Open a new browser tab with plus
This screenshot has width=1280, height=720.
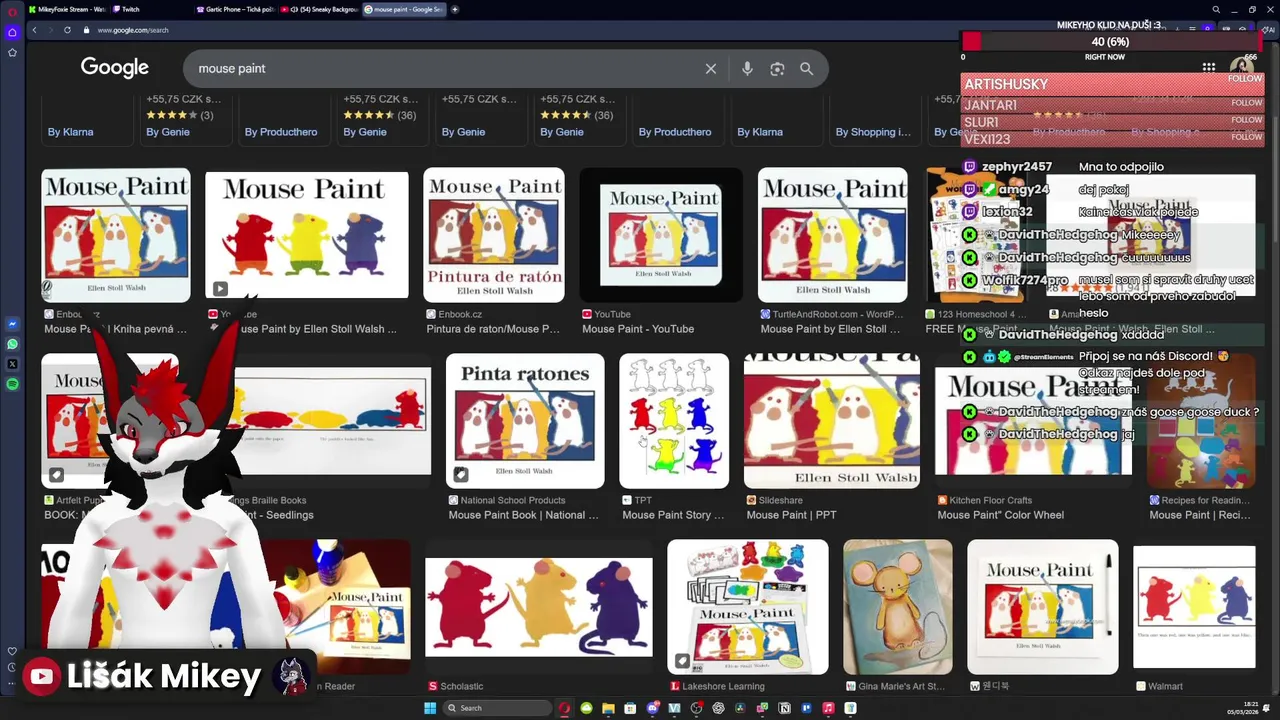point(455,9)
